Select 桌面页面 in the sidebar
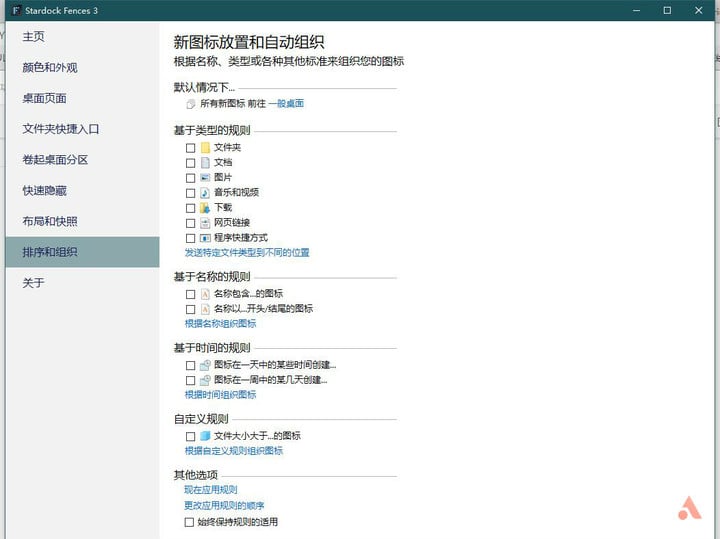 (x=83, y=98)
